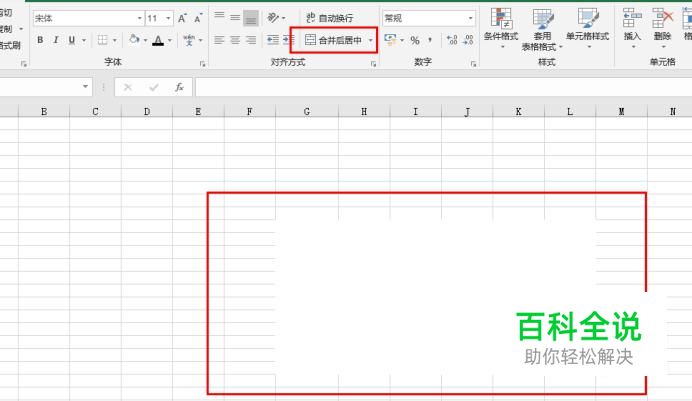Select column G header
The height and width of the screenshot is (401, 692).
click(x=307, y=112)
